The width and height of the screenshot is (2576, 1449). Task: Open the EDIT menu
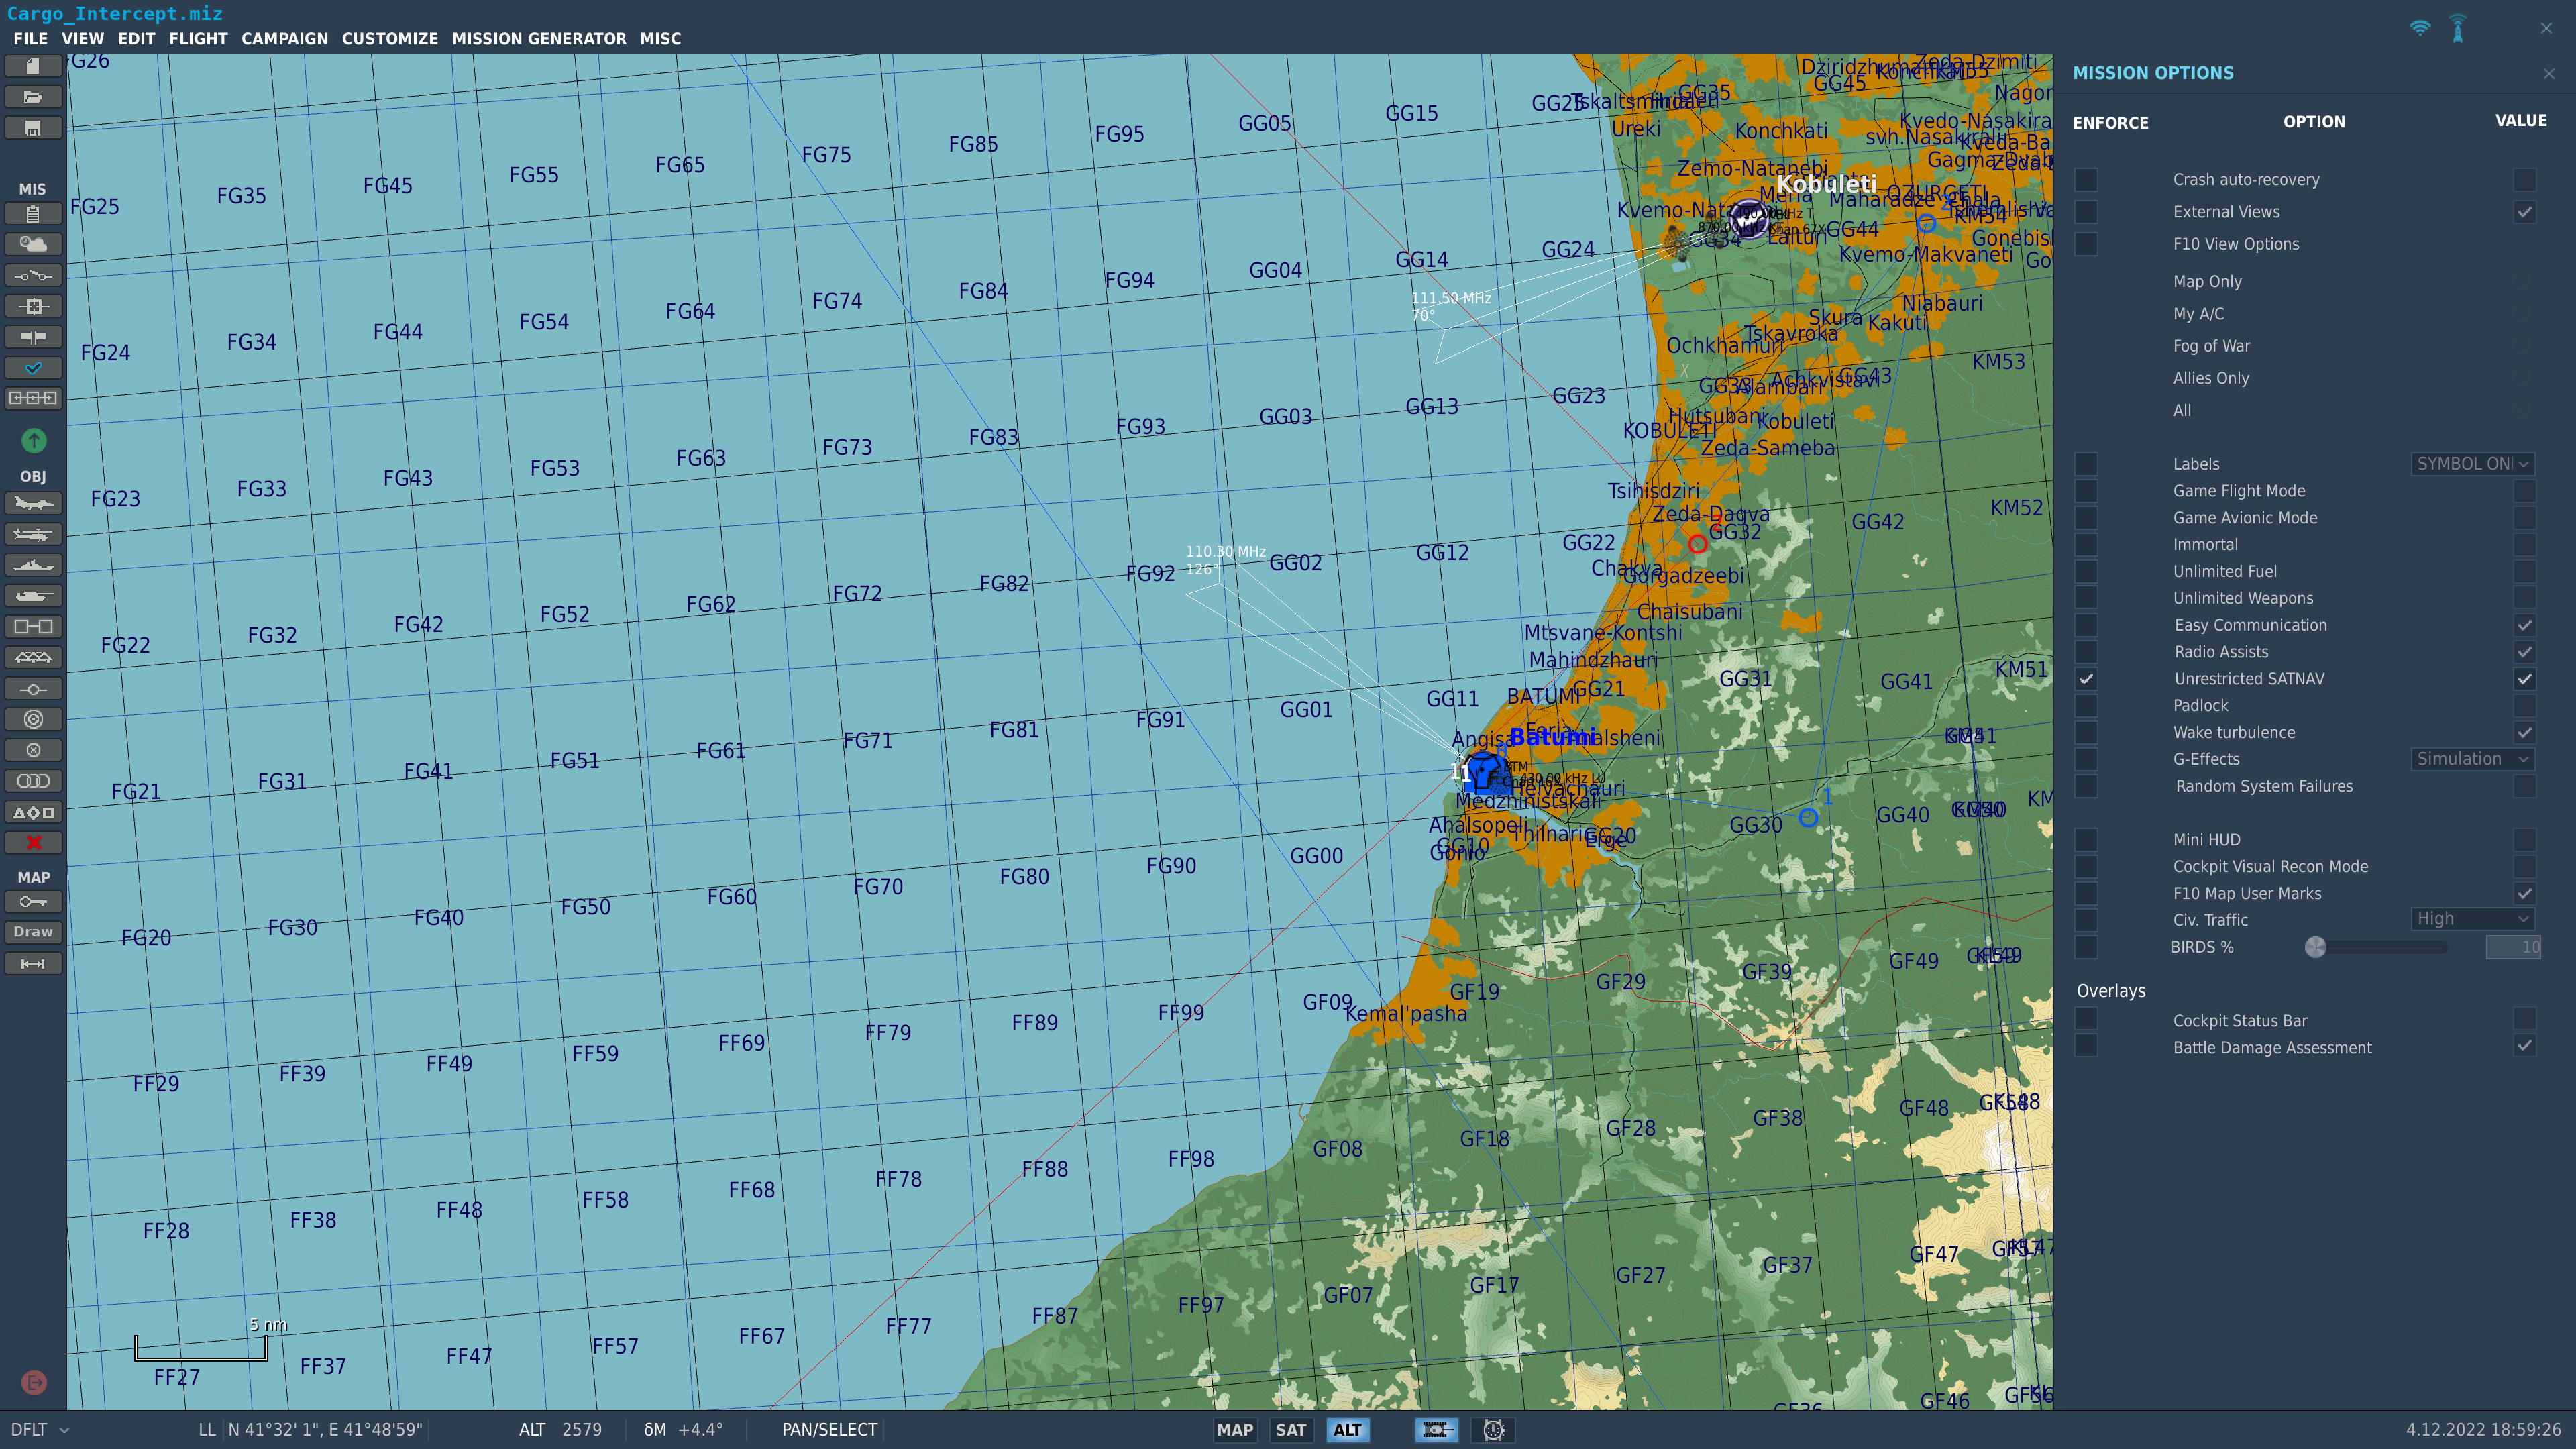point(136,38)
